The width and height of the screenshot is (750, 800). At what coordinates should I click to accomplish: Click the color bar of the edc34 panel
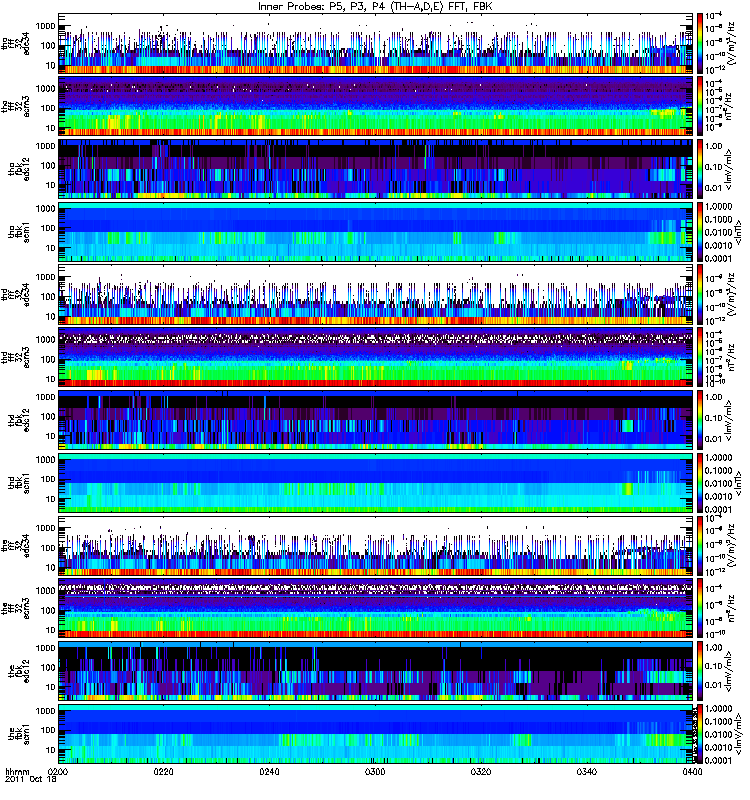pos(701,546)
